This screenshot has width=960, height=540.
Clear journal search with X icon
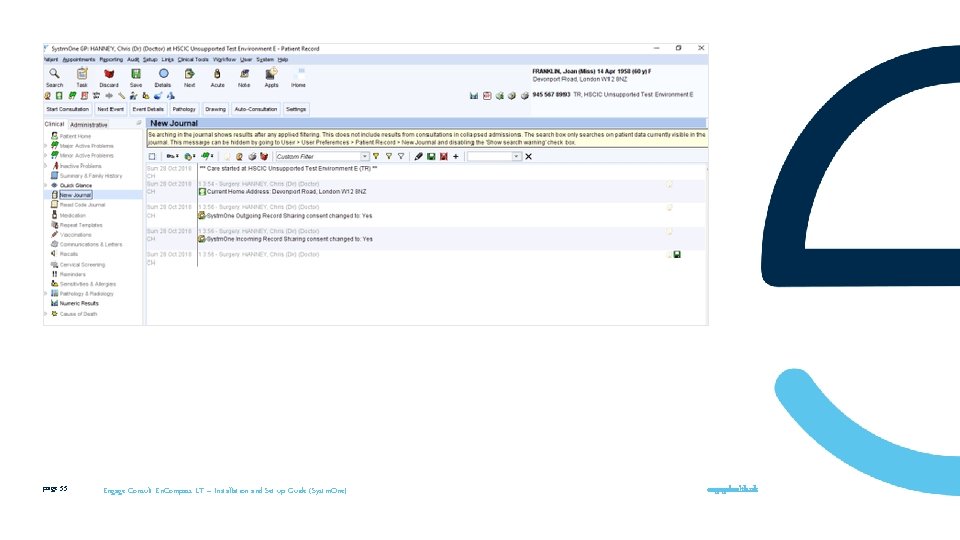528,157
